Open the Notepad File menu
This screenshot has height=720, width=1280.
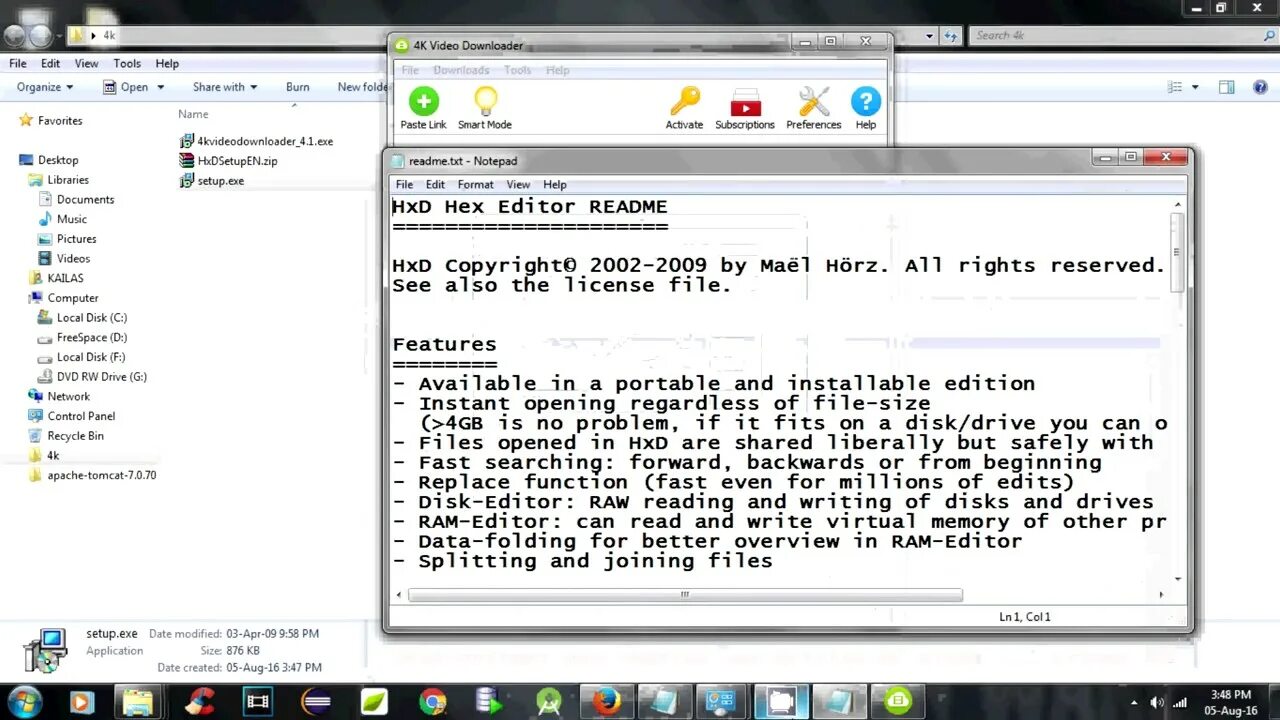click(404, 184)
